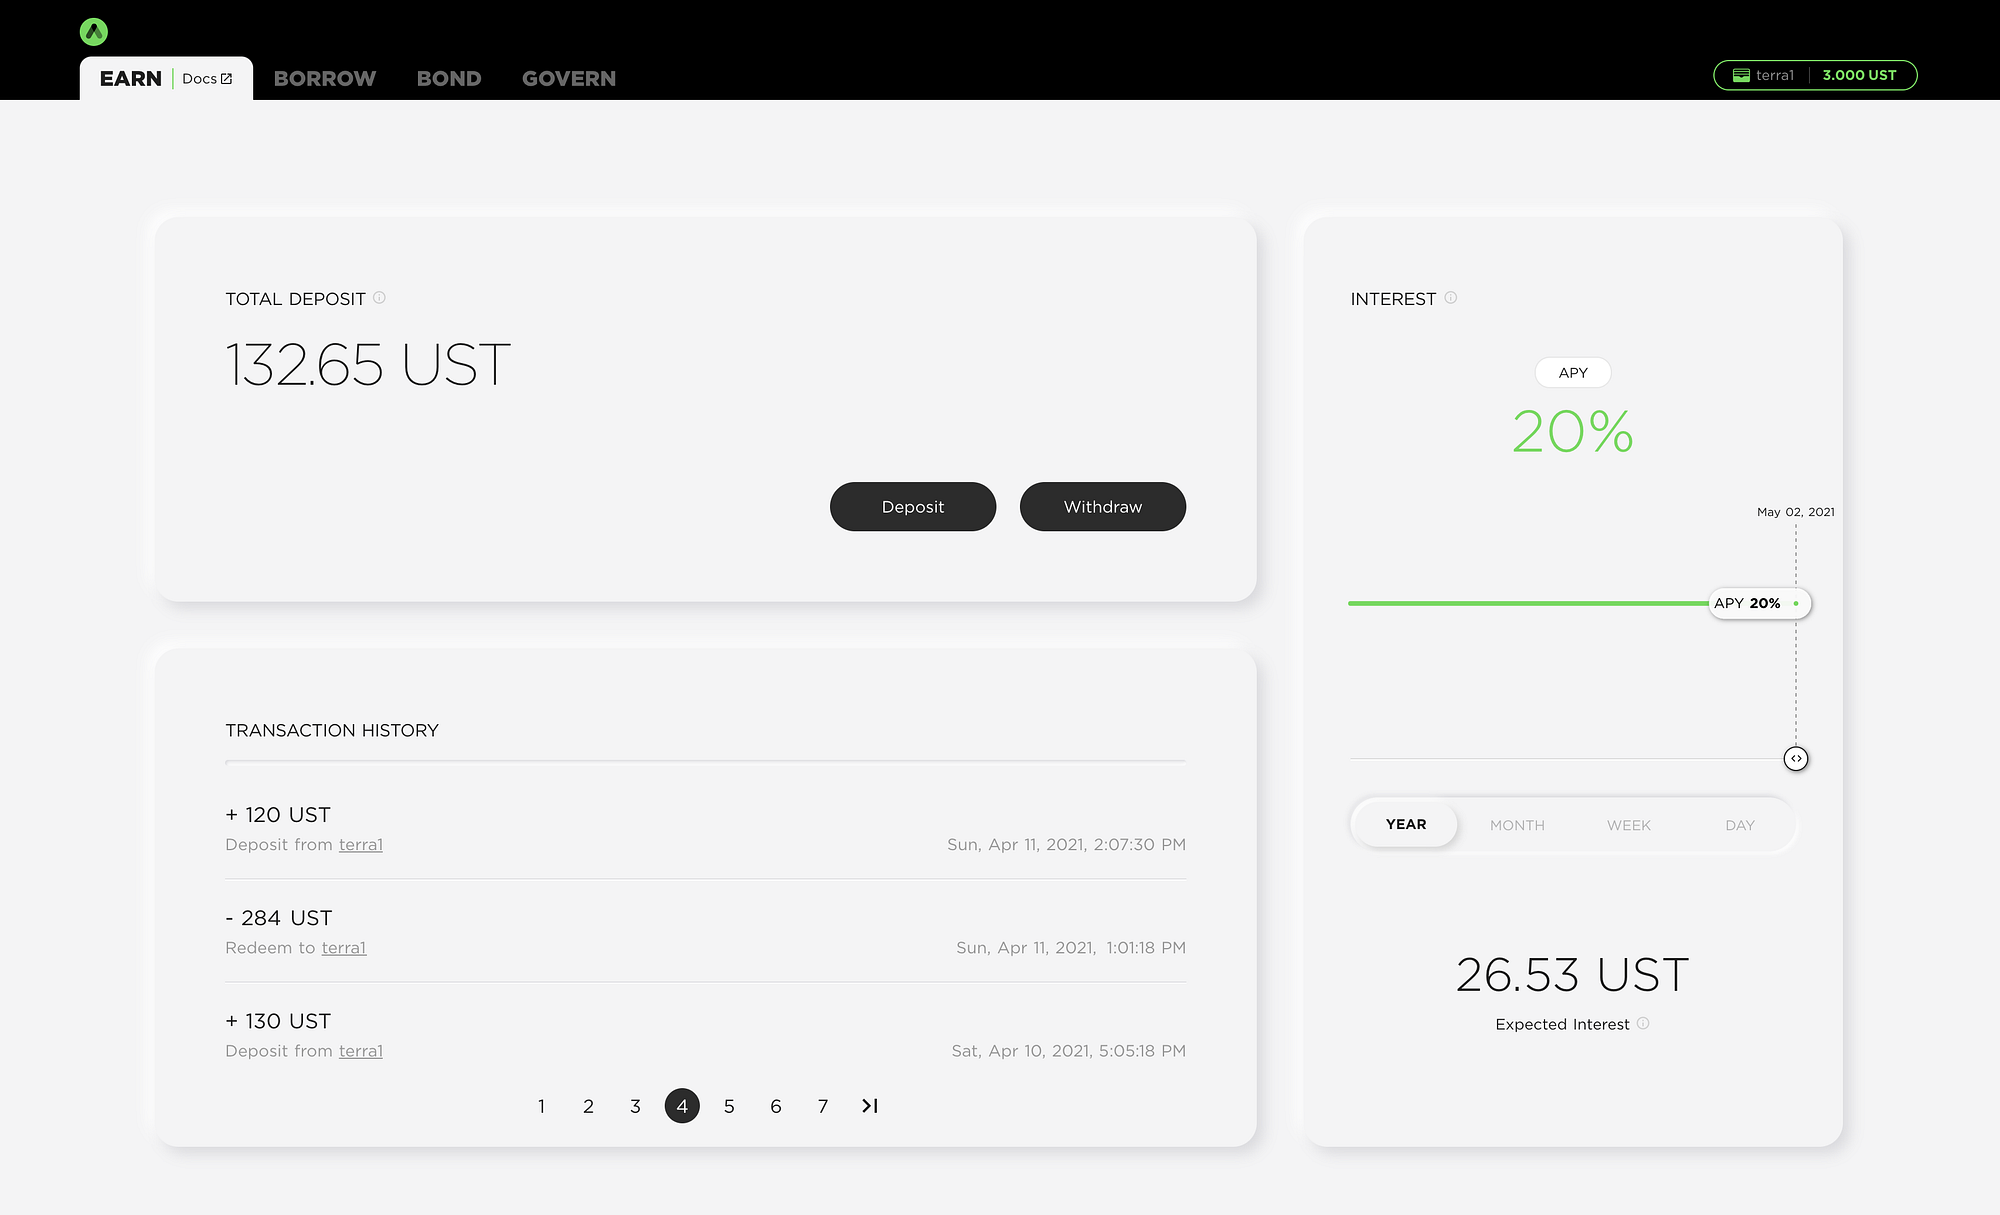
Task: Click the green Anchor logo icon
Action: [x=94, y=32]
